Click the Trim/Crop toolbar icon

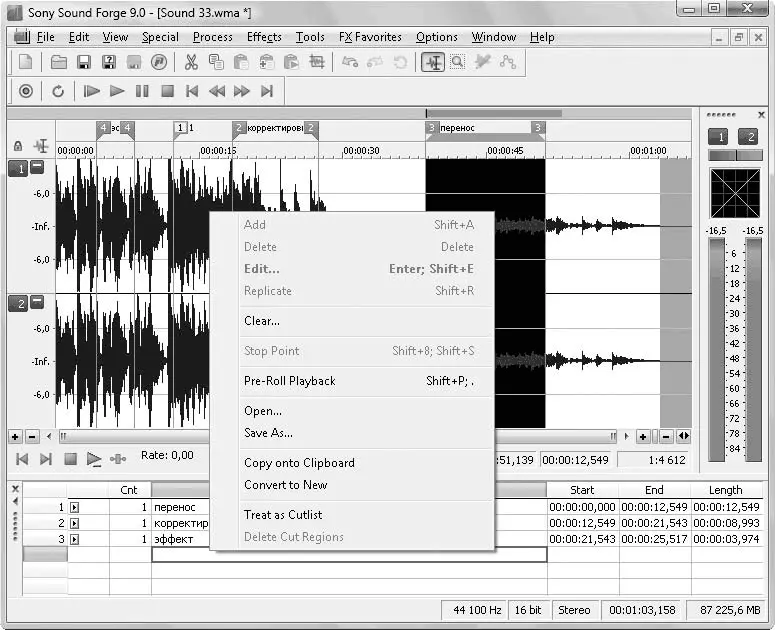pyautogui.click(x=317, y=62)
